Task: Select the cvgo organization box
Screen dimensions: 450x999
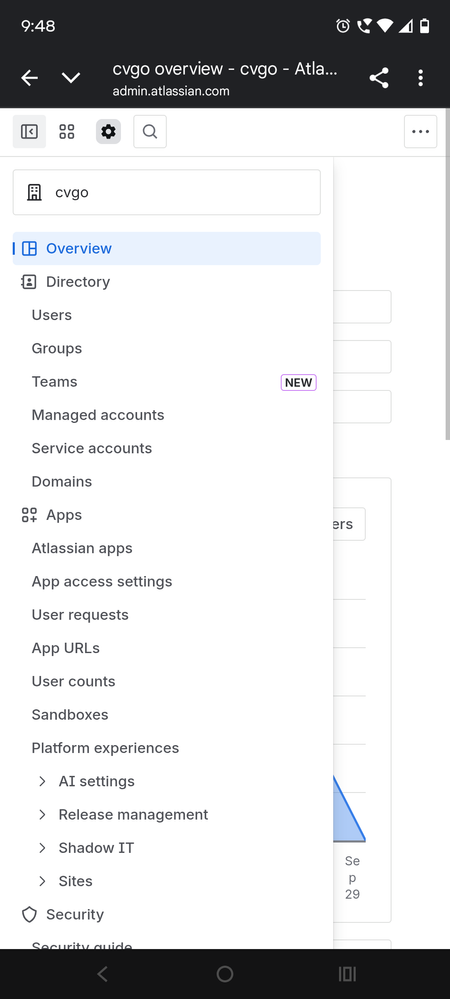Action: (166, 192)
